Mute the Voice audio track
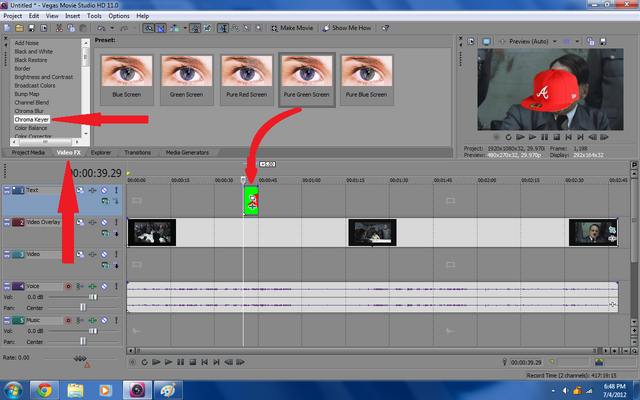 [104, 287]
